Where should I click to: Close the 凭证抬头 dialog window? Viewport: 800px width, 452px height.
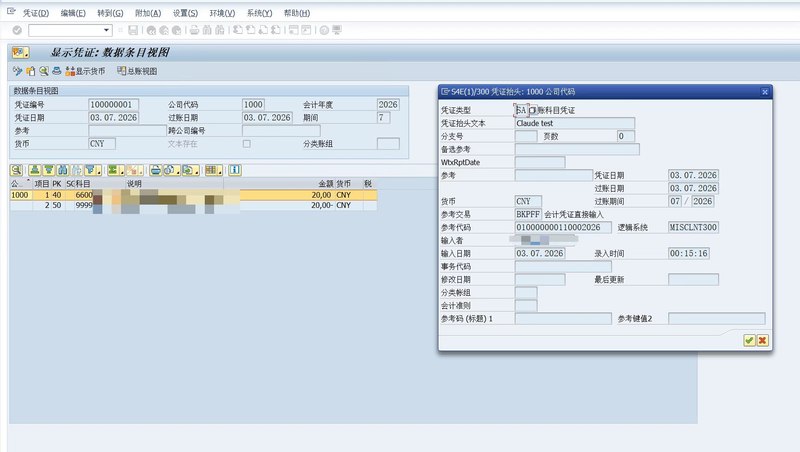pyautogui.click(x=765, y=92)
